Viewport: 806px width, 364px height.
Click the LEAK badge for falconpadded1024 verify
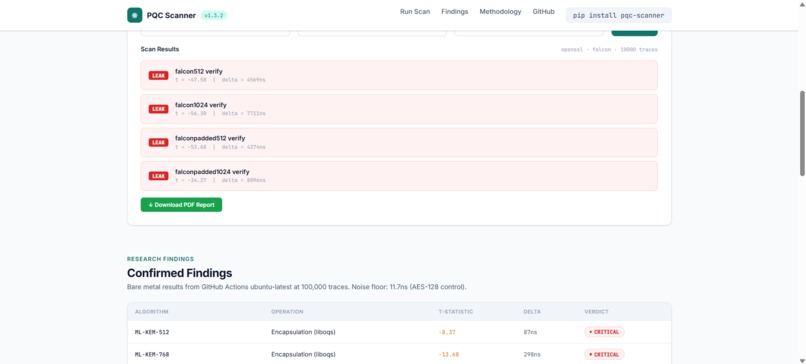click(158, 176)
